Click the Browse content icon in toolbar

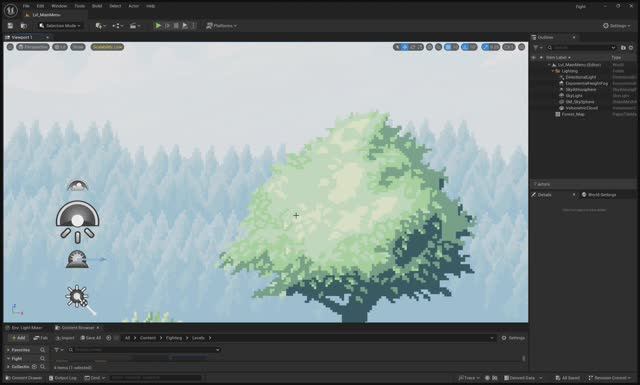[24, 26]
